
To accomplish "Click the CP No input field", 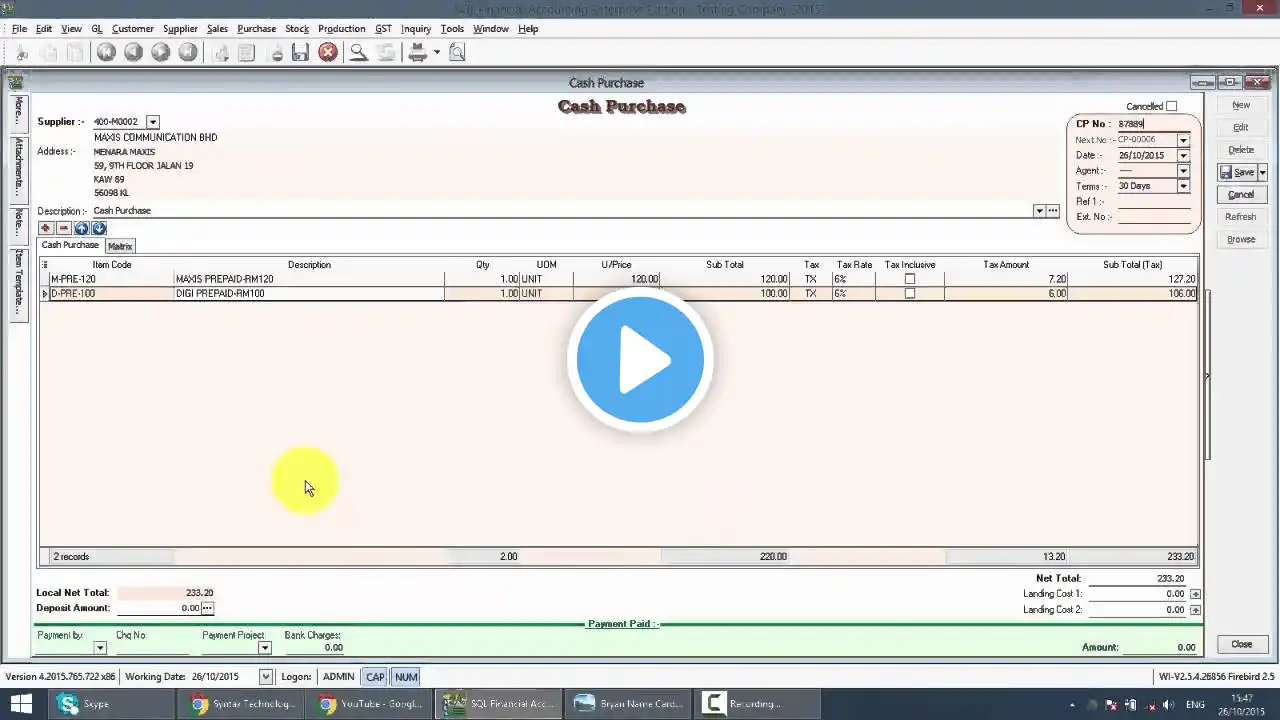I will click(x=1153, y=124).
